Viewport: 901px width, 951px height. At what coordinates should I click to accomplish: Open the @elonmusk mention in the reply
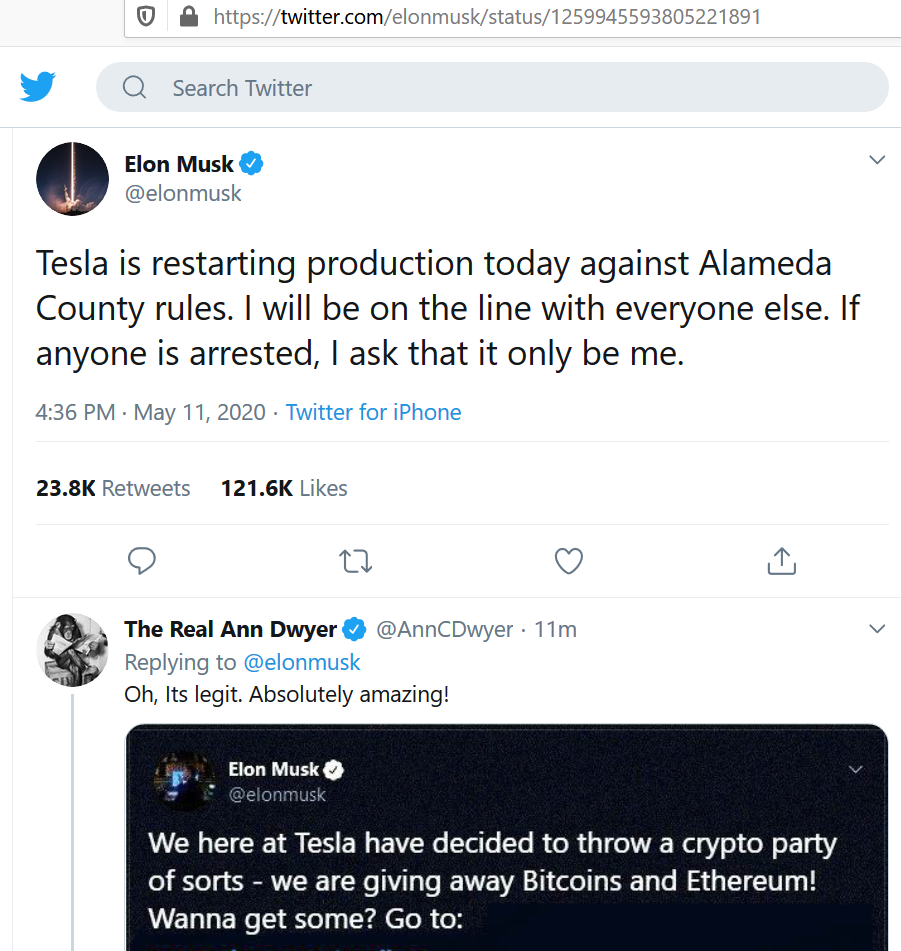[302, 662]
